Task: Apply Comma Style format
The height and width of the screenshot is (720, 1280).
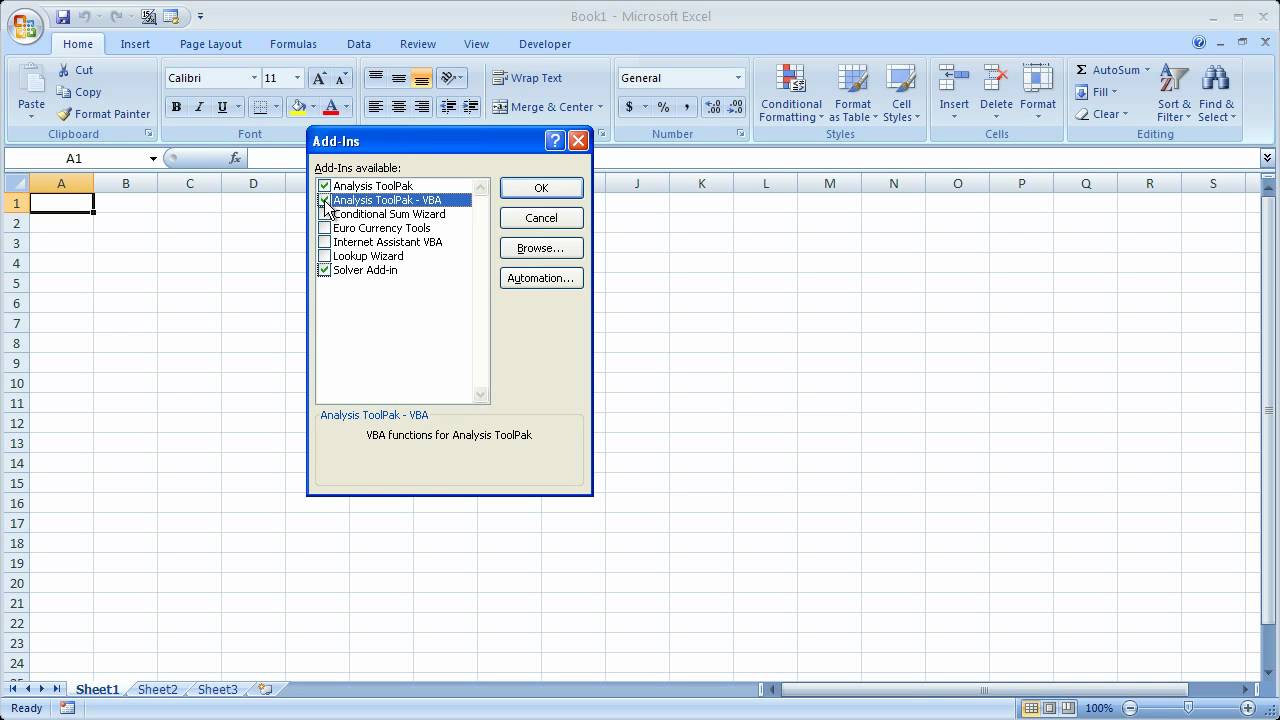Action: [x=686, y=107]
